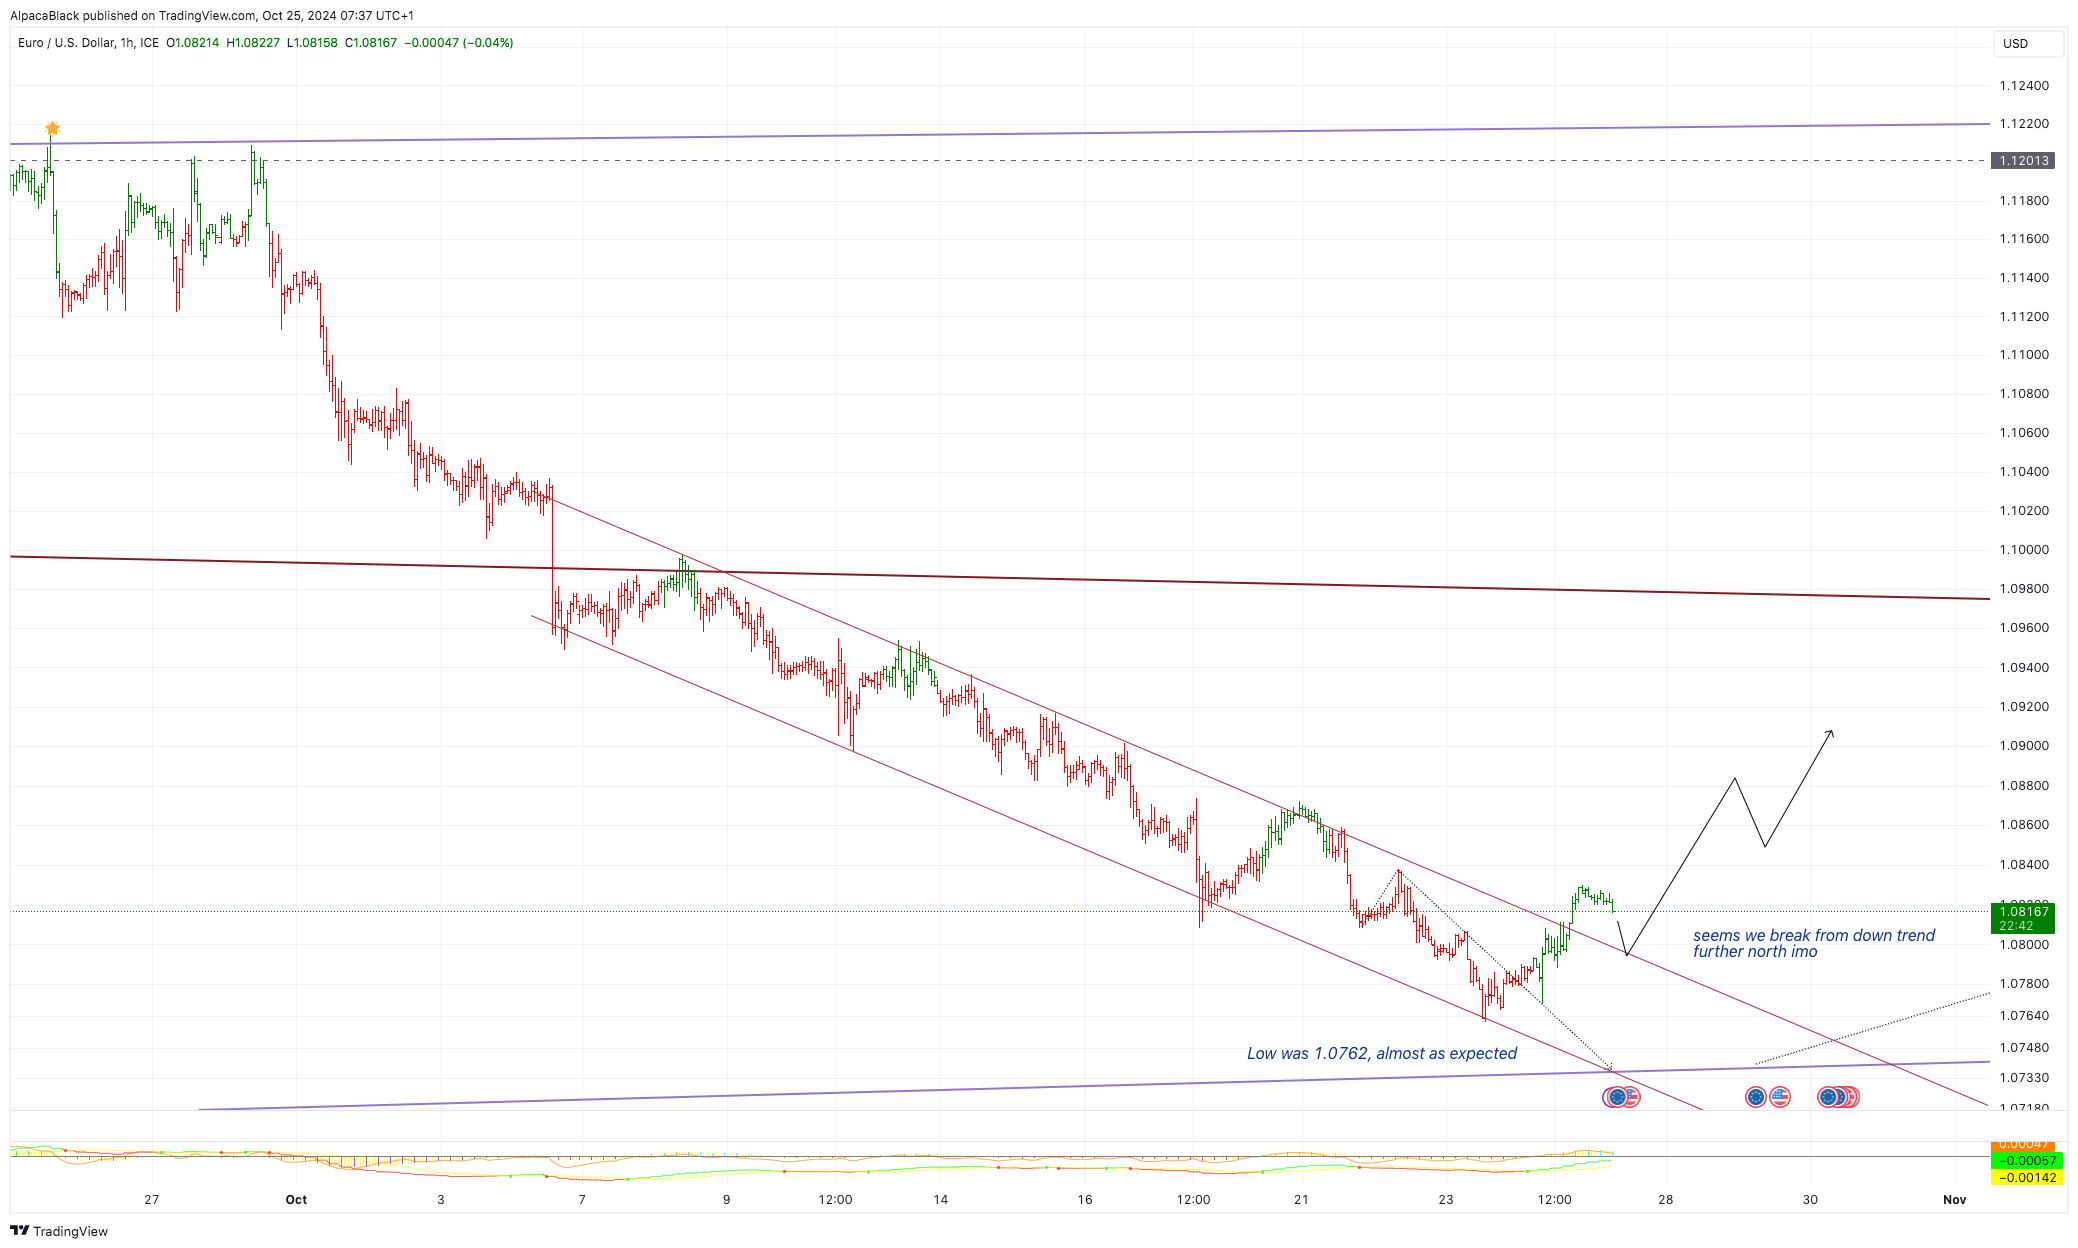Open the USD currency selector
Screen dimensions: 2078x1248
tap(2028, 43)
